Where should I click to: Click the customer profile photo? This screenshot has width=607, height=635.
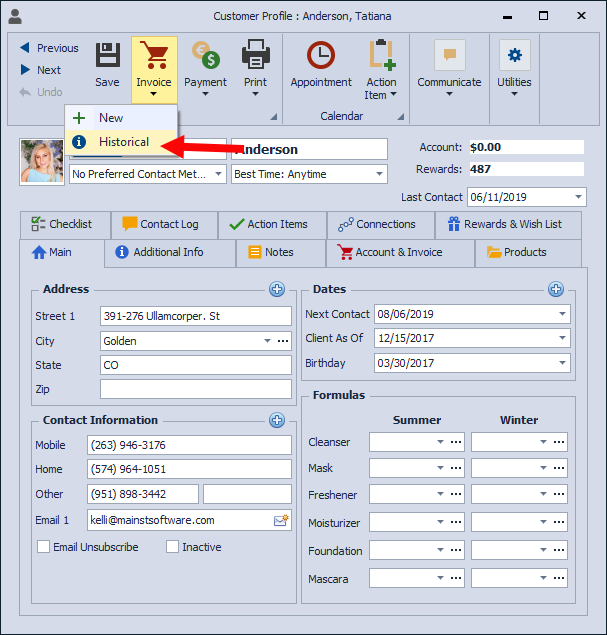pos(42,161)
